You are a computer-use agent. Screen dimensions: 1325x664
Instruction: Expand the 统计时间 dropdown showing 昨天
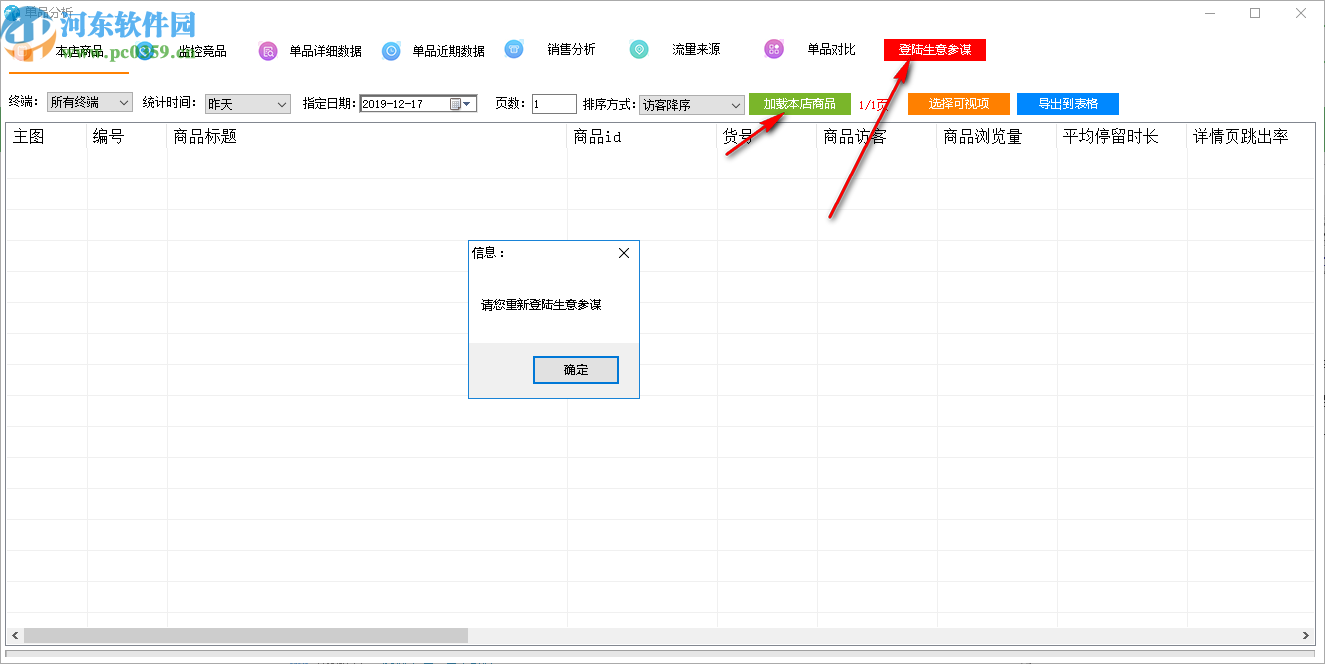(x=280, y=104)
